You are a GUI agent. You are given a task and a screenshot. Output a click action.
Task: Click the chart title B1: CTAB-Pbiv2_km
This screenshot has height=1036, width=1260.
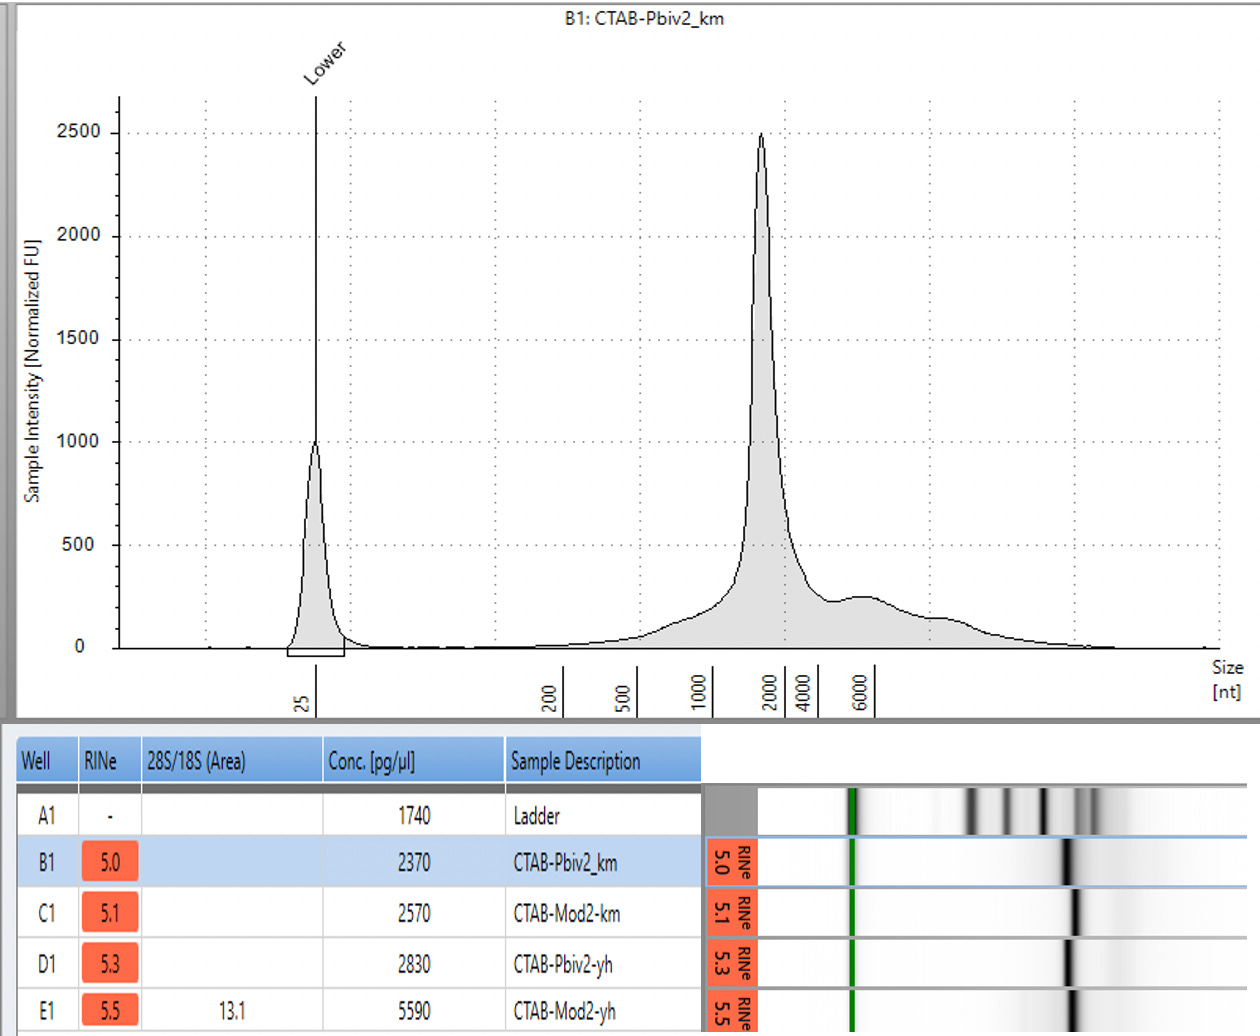[x=644, y=18]
